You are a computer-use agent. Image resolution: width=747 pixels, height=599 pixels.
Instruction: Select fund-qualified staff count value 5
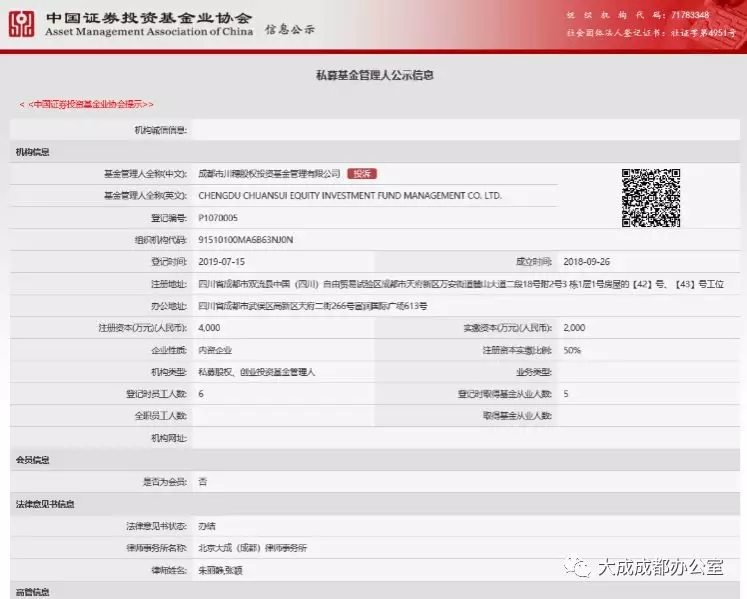click(566, 394)
